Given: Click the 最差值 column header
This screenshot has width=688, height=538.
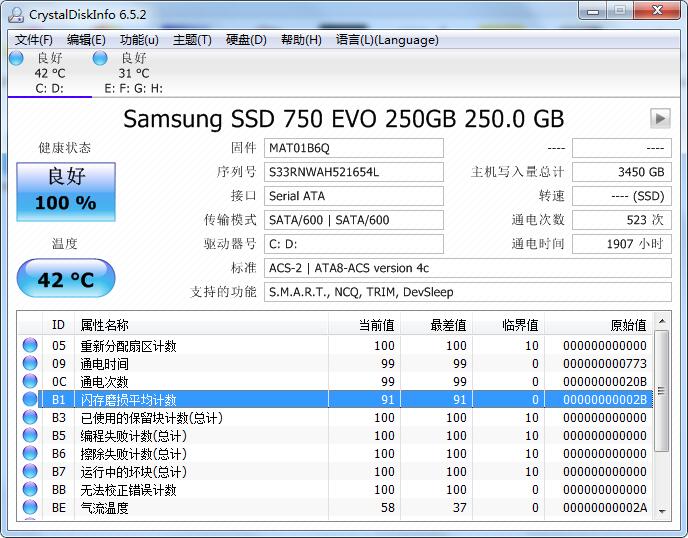Looking at the screenshot, I should (437, 325).
